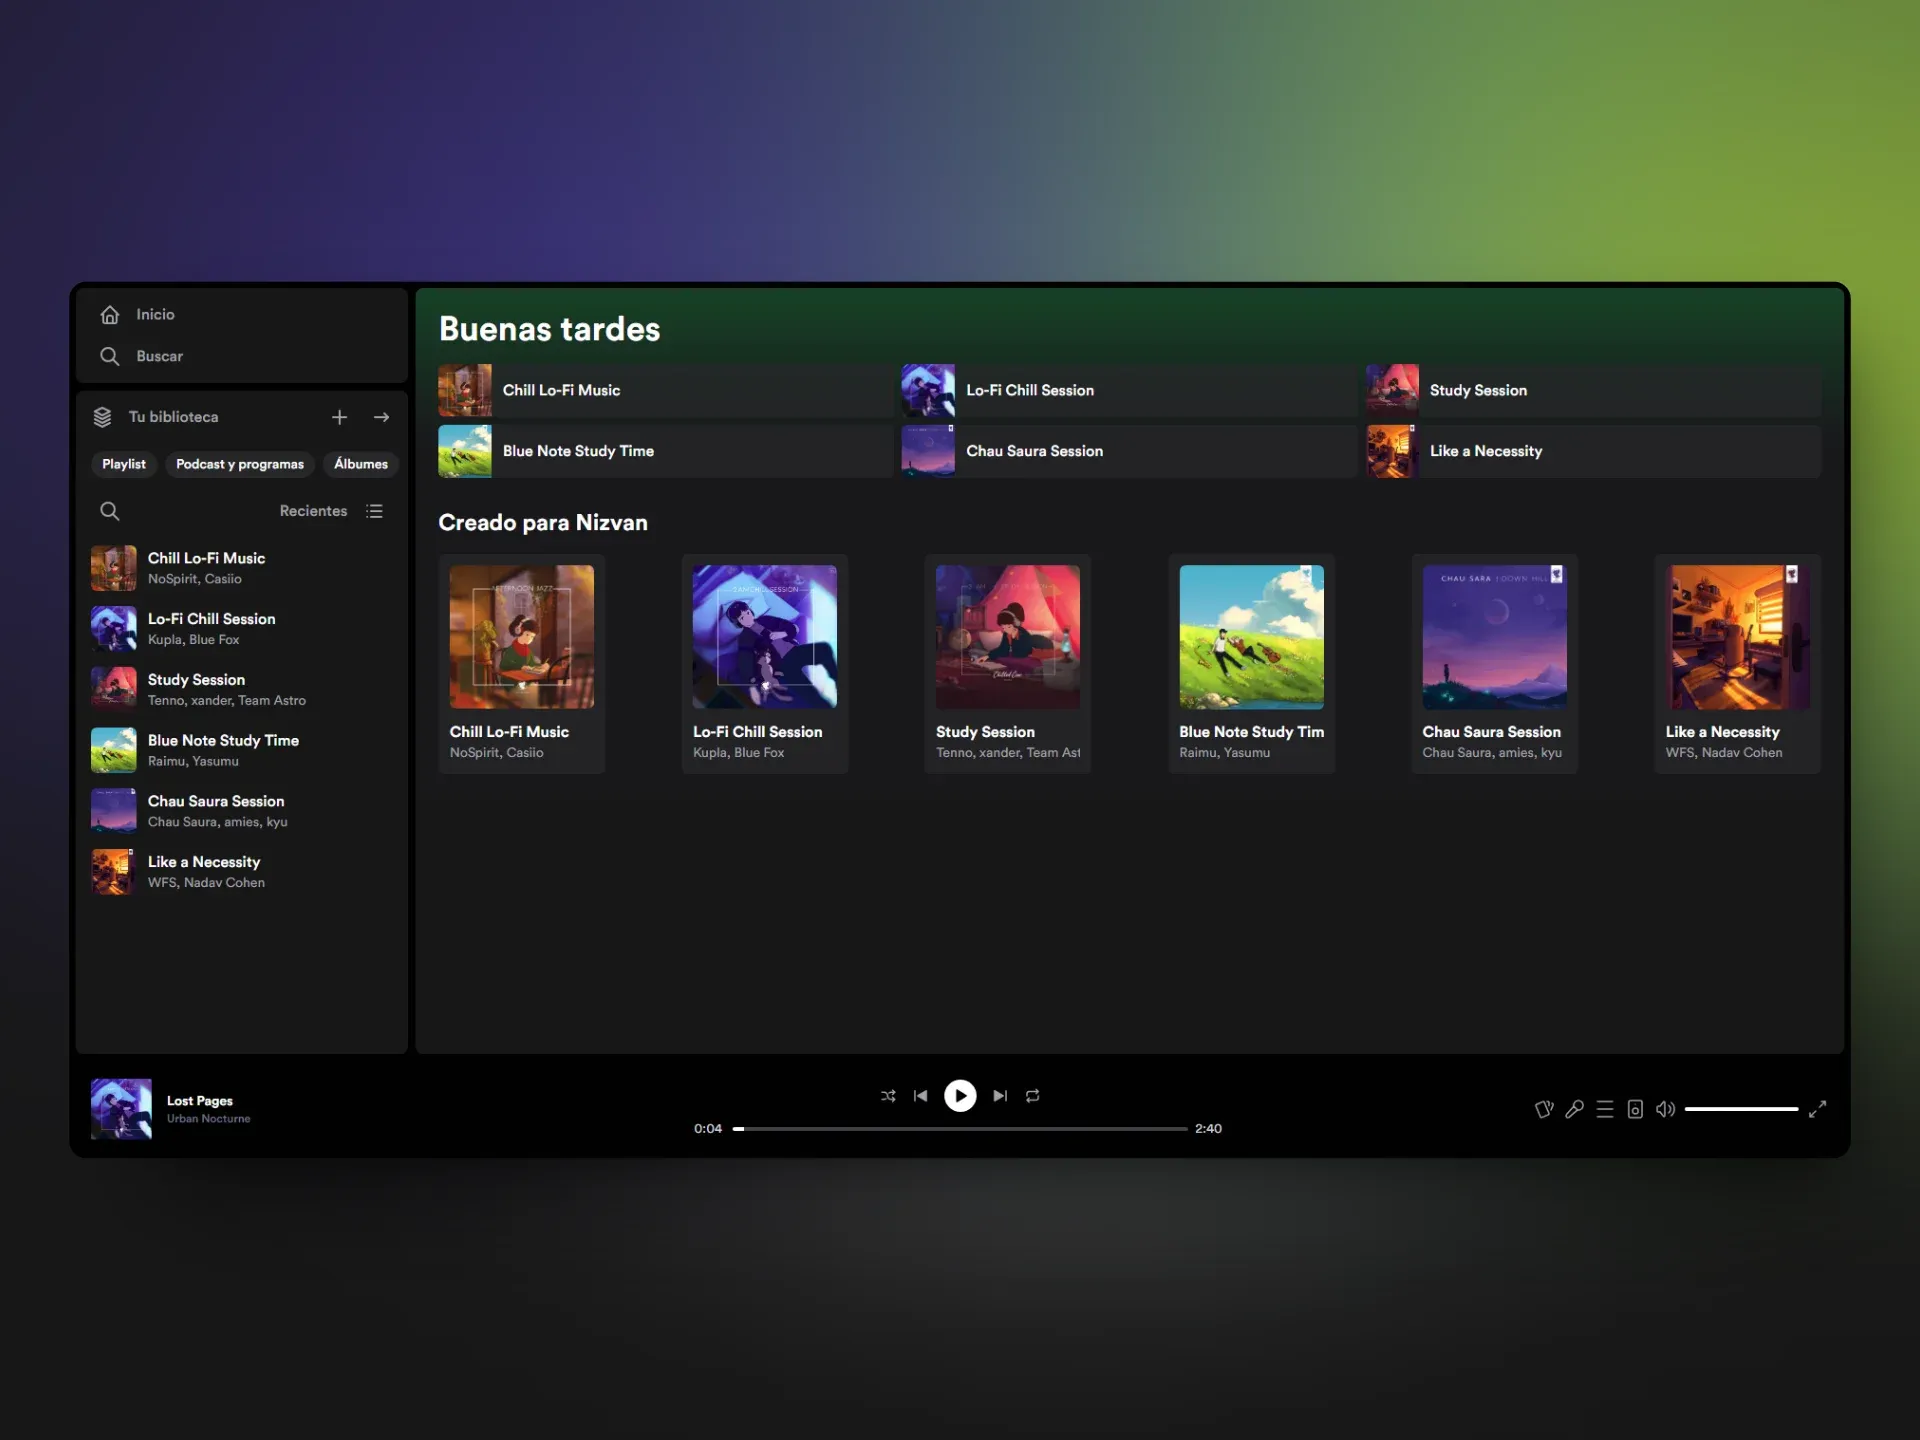The image size is (1920, 1440).
Task: Open Like a Necessity in the library list
Action: [242, 872]
